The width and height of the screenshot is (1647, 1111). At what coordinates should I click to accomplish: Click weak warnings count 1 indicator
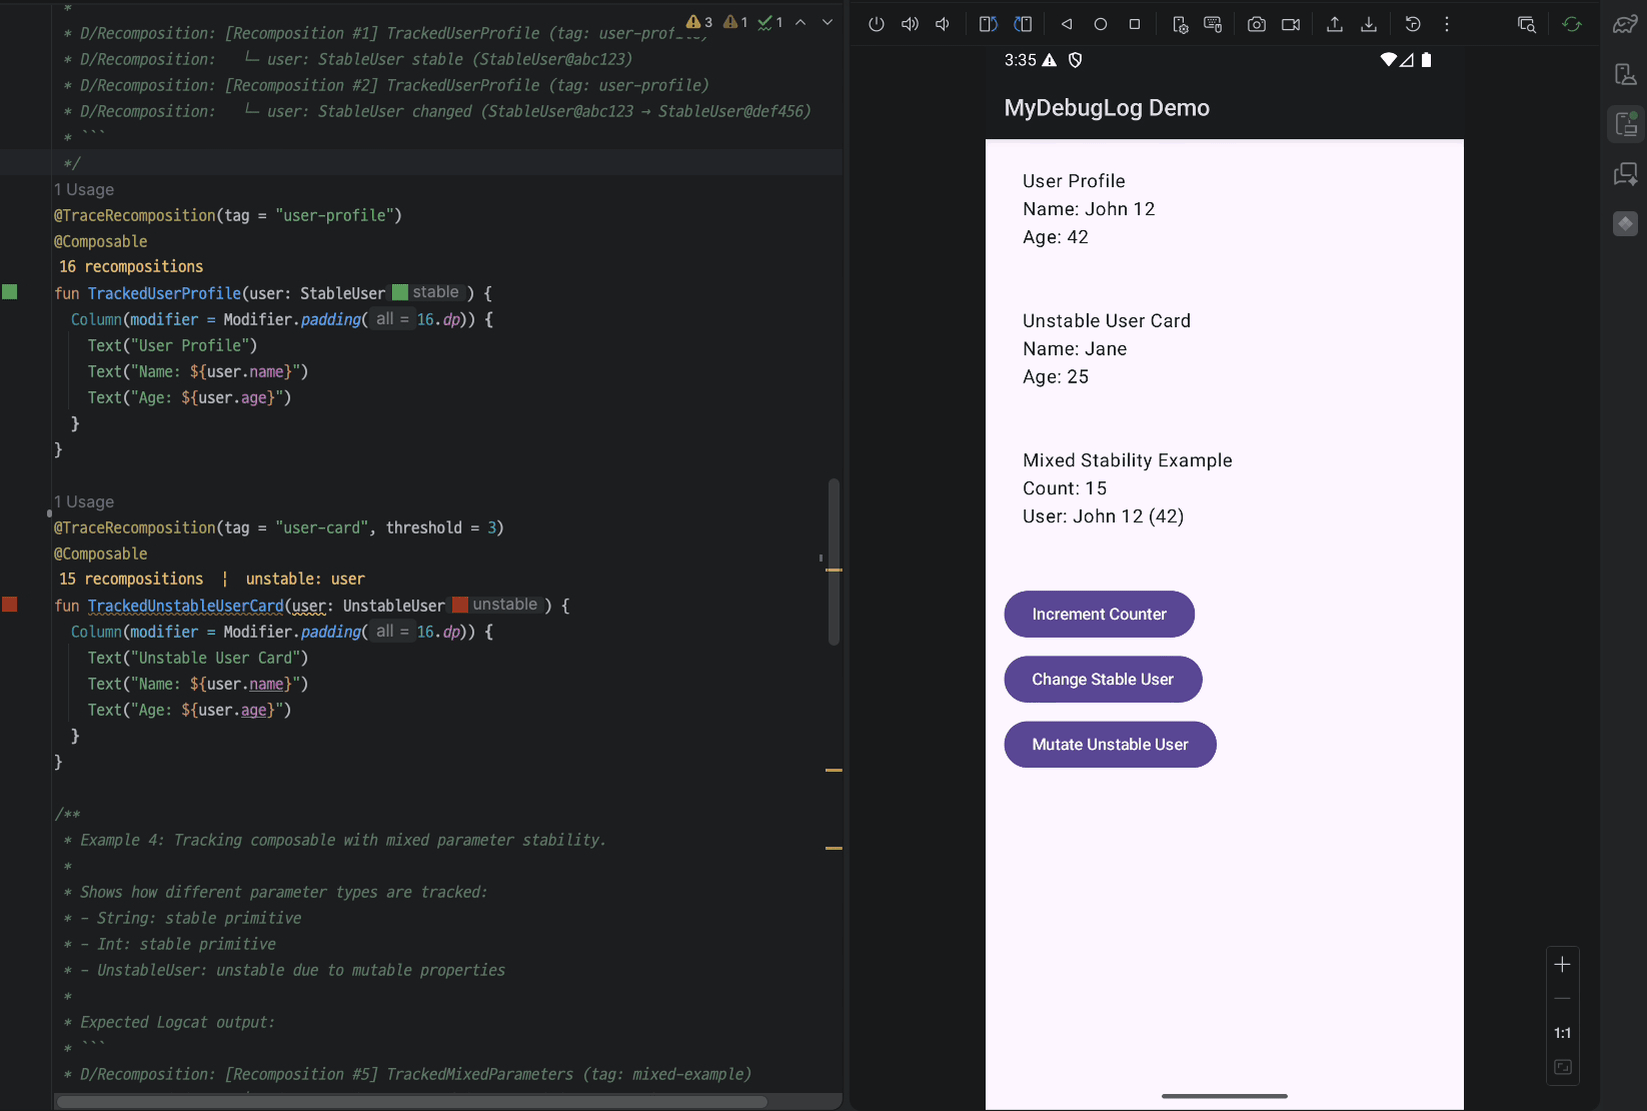click(736, 22)
